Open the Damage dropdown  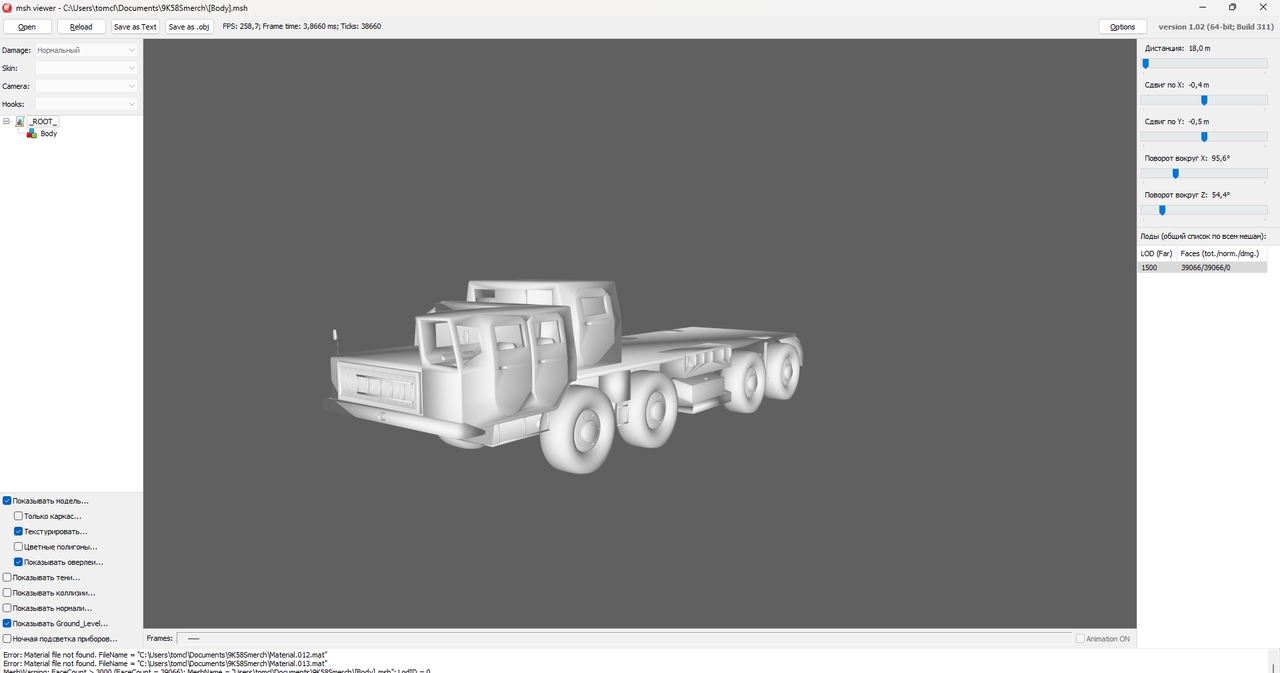(86, 50)
